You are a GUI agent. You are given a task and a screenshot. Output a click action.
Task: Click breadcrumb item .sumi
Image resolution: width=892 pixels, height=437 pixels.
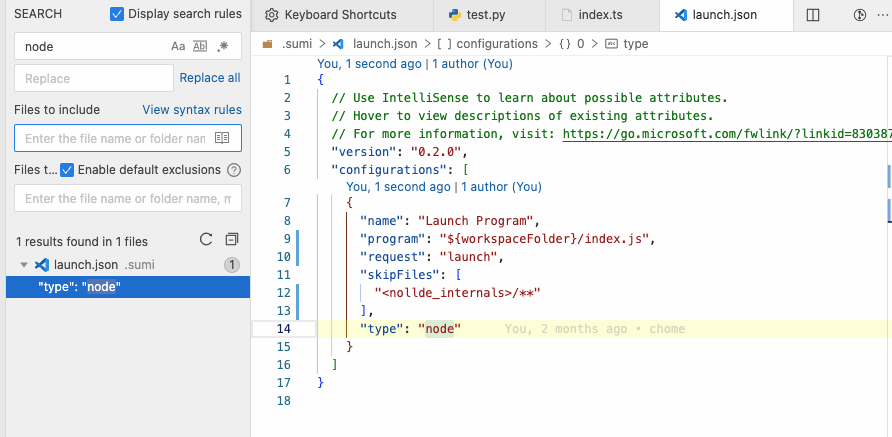[296, 44]
